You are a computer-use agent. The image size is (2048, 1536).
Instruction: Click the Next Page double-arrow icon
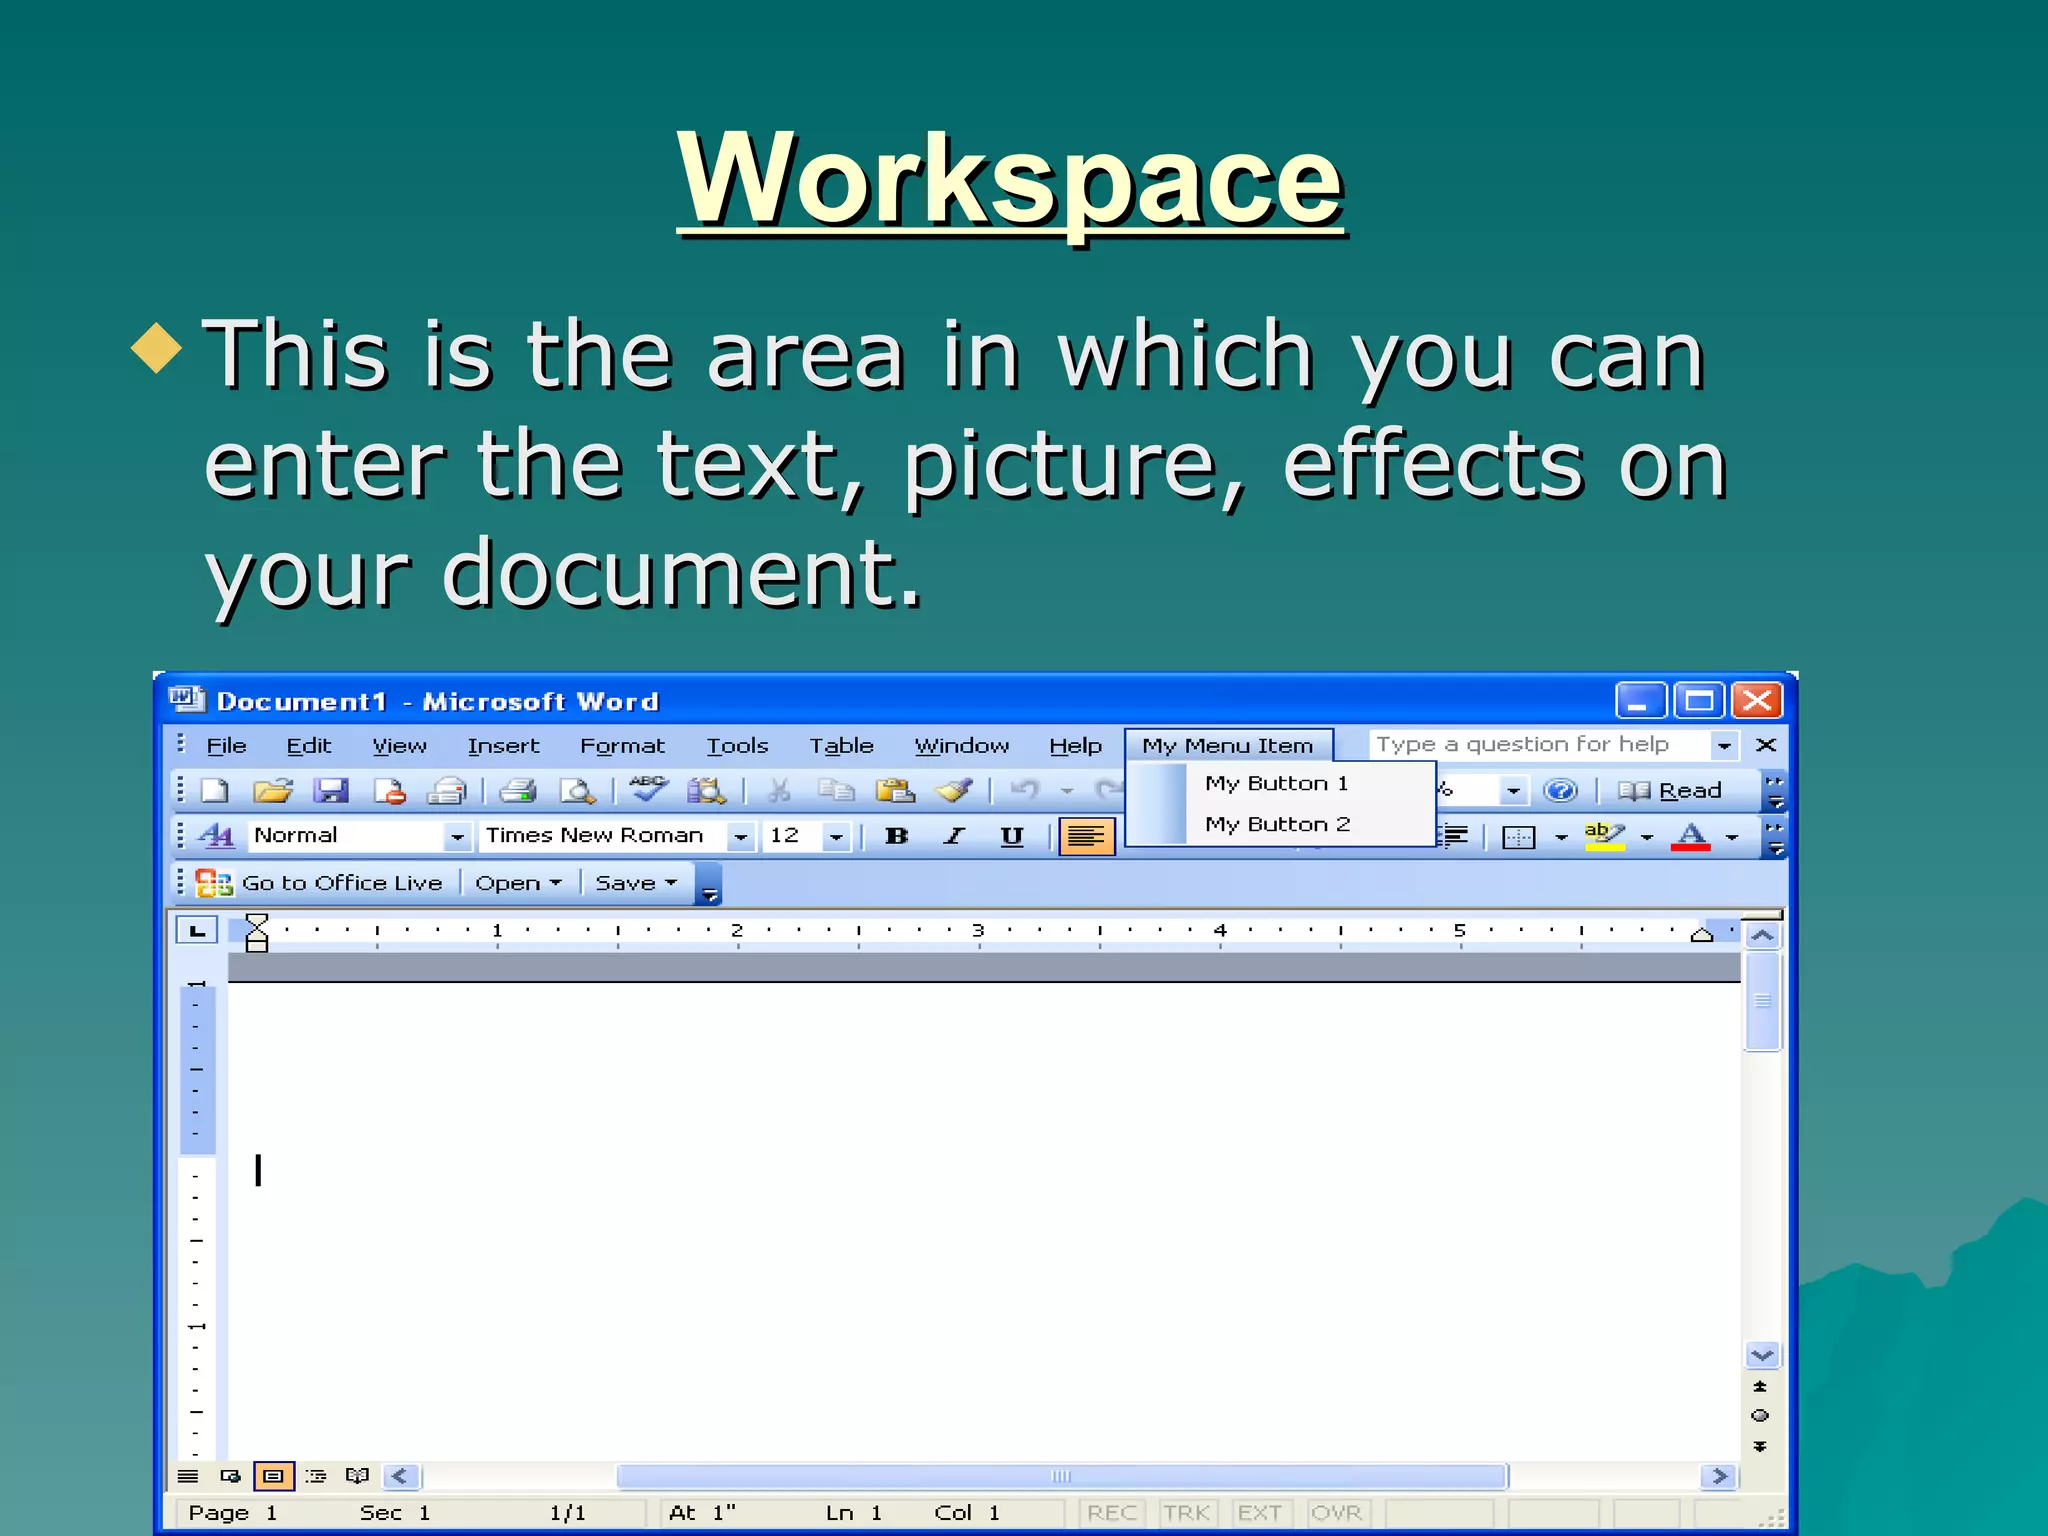click(x=1760, y=1446)
